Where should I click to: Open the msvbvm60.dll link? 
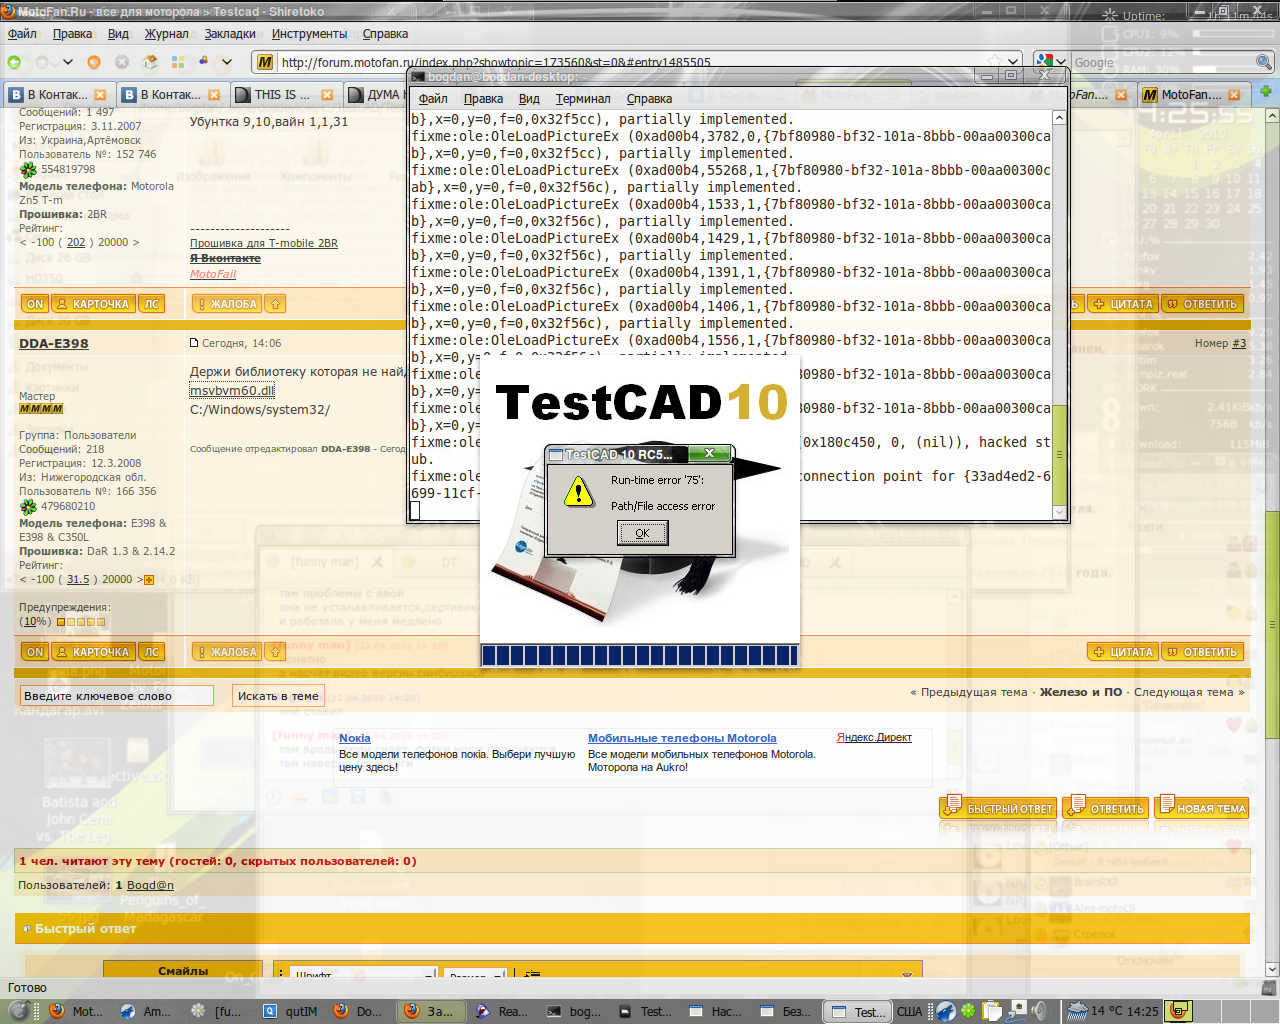click(x=232, y=391)
